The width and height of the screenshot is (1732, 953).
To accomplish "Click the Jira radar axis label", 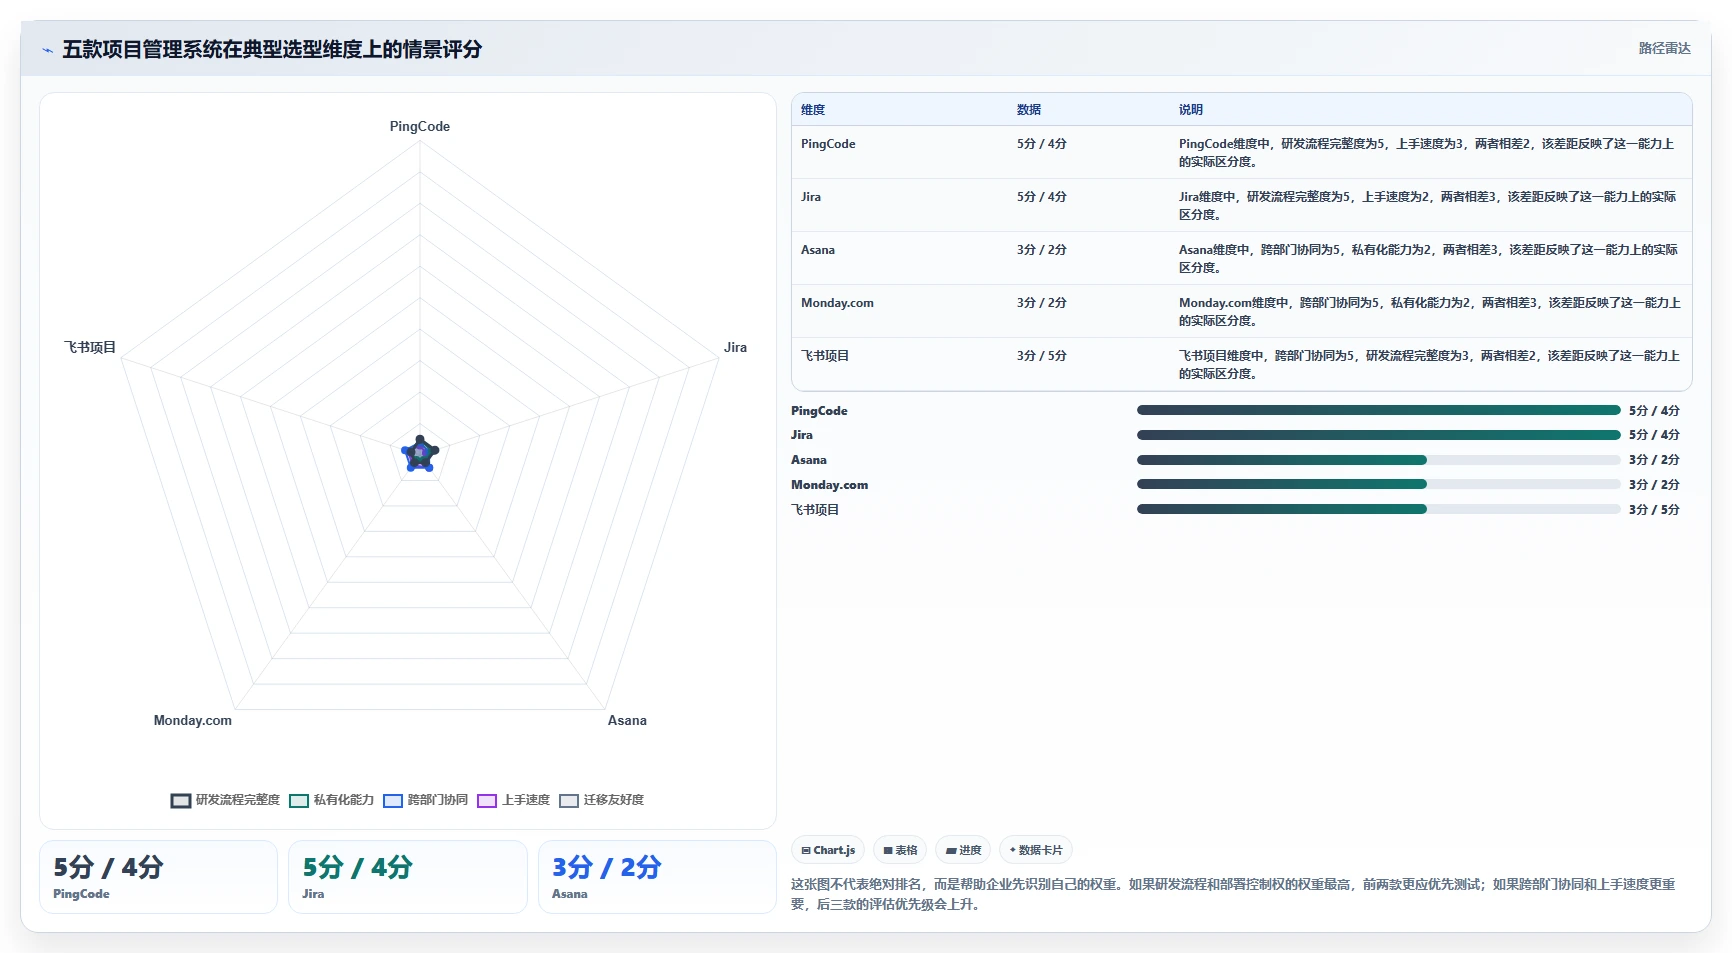I will pos(735,347).
